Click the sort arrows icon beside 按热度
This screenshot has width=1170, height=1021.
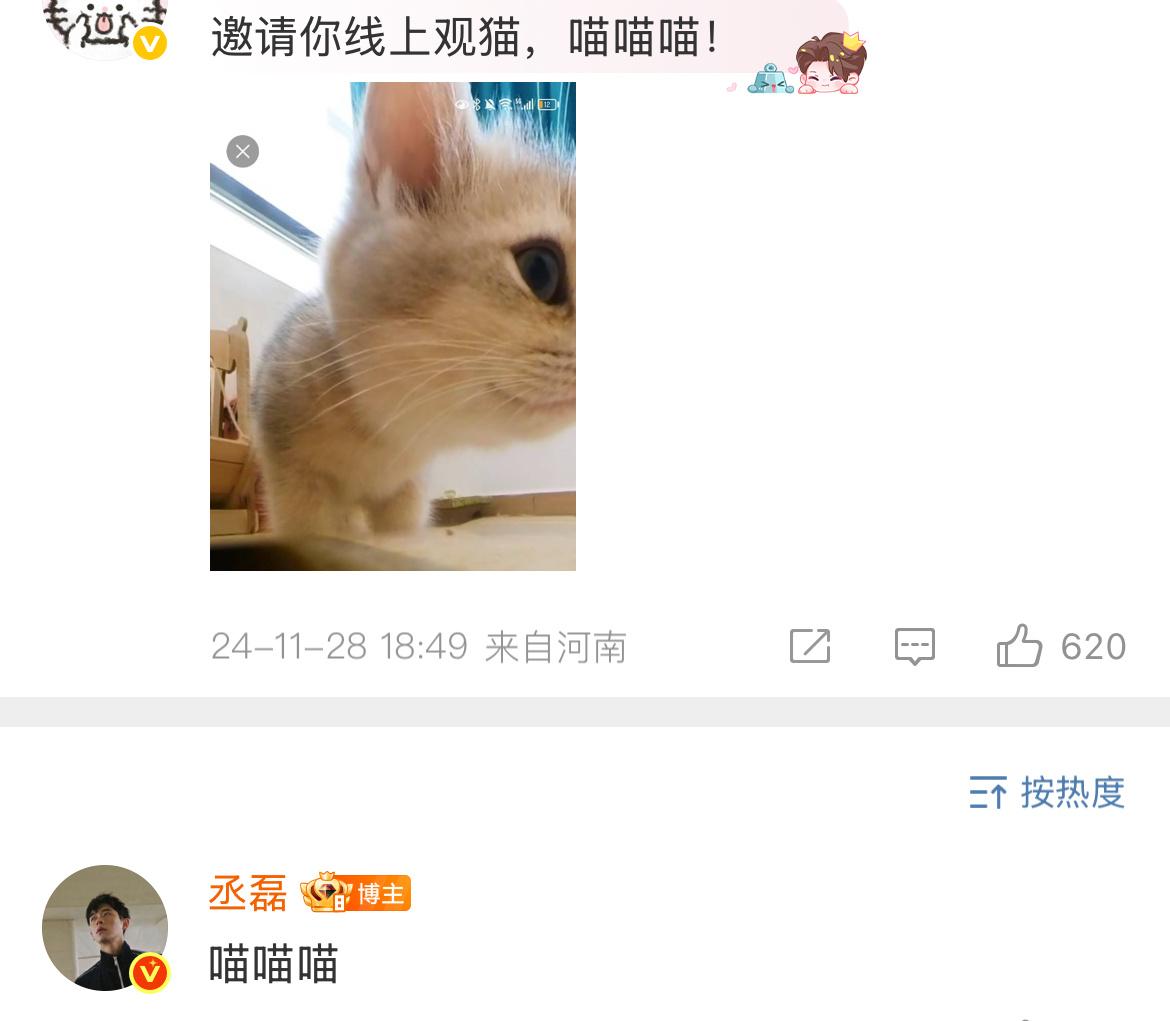tap(988, 793)
